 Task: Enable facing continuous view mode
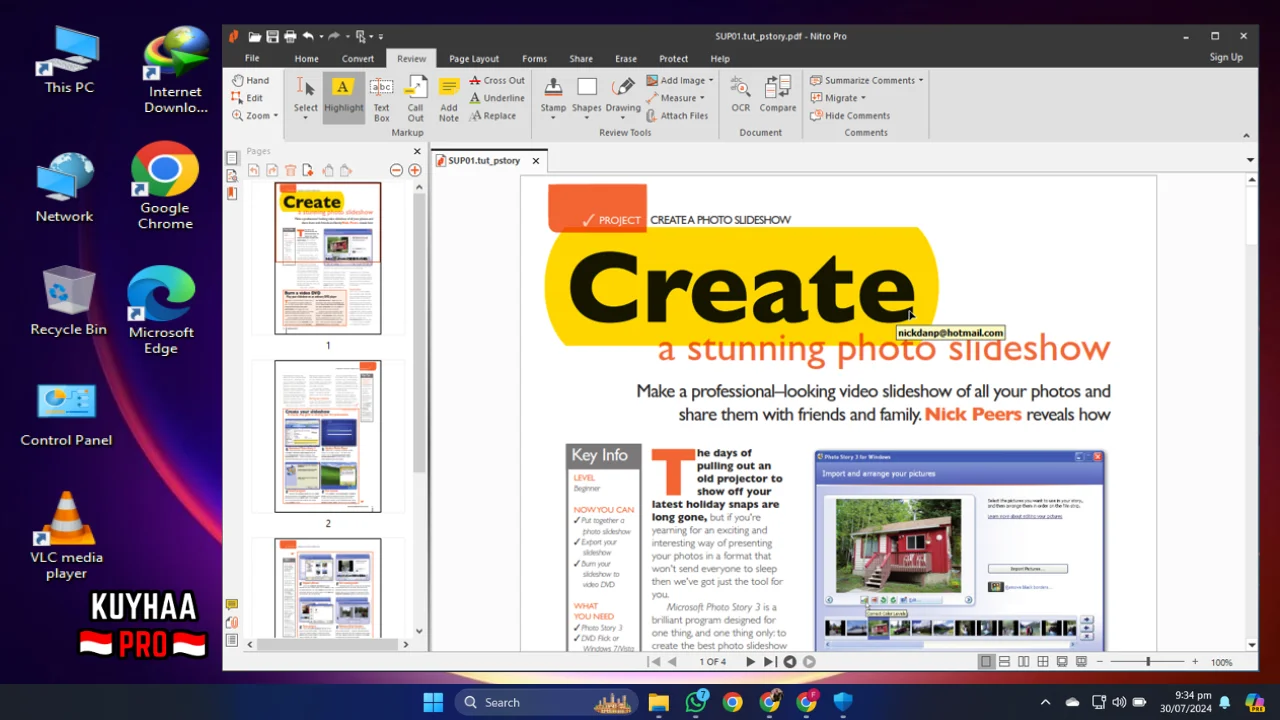pos(1042,662)
